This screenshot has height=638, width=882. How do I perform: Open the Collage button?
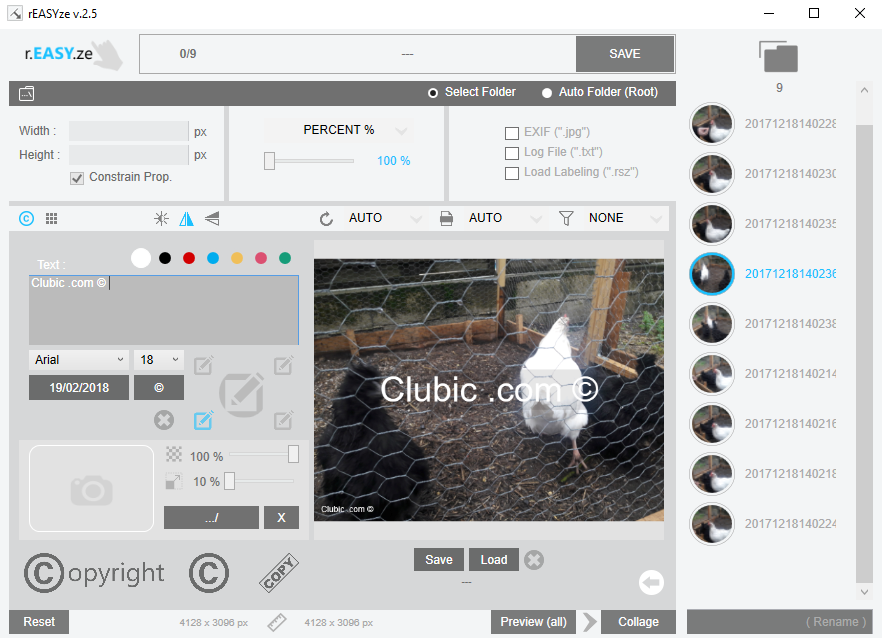coord(638,622)
